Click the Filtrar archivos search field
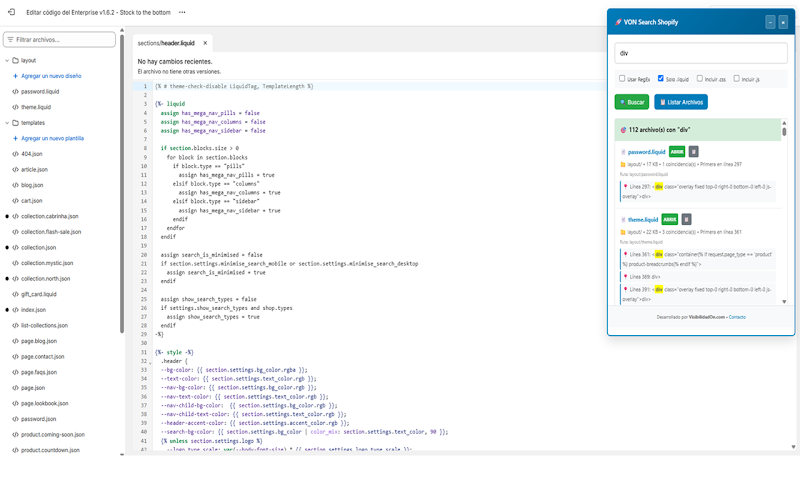Image resolution: width=800 pixels, height=500 pixels. (59, 40)
